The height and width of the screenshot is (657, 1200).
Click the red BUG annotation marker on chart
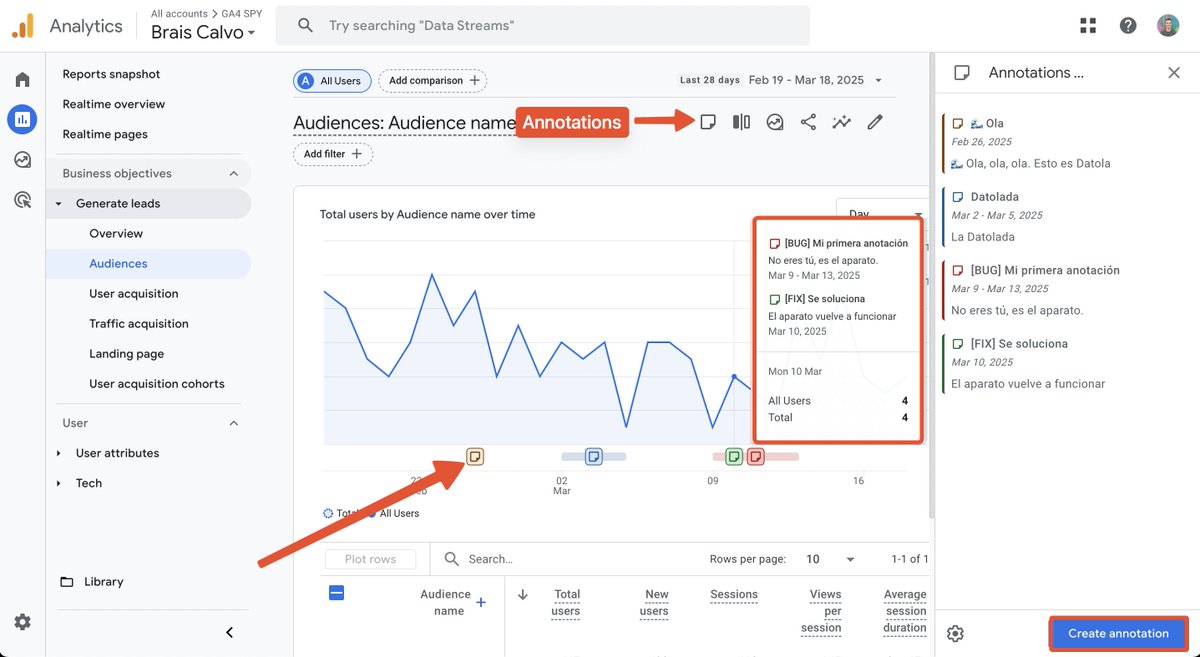(756, 457)
